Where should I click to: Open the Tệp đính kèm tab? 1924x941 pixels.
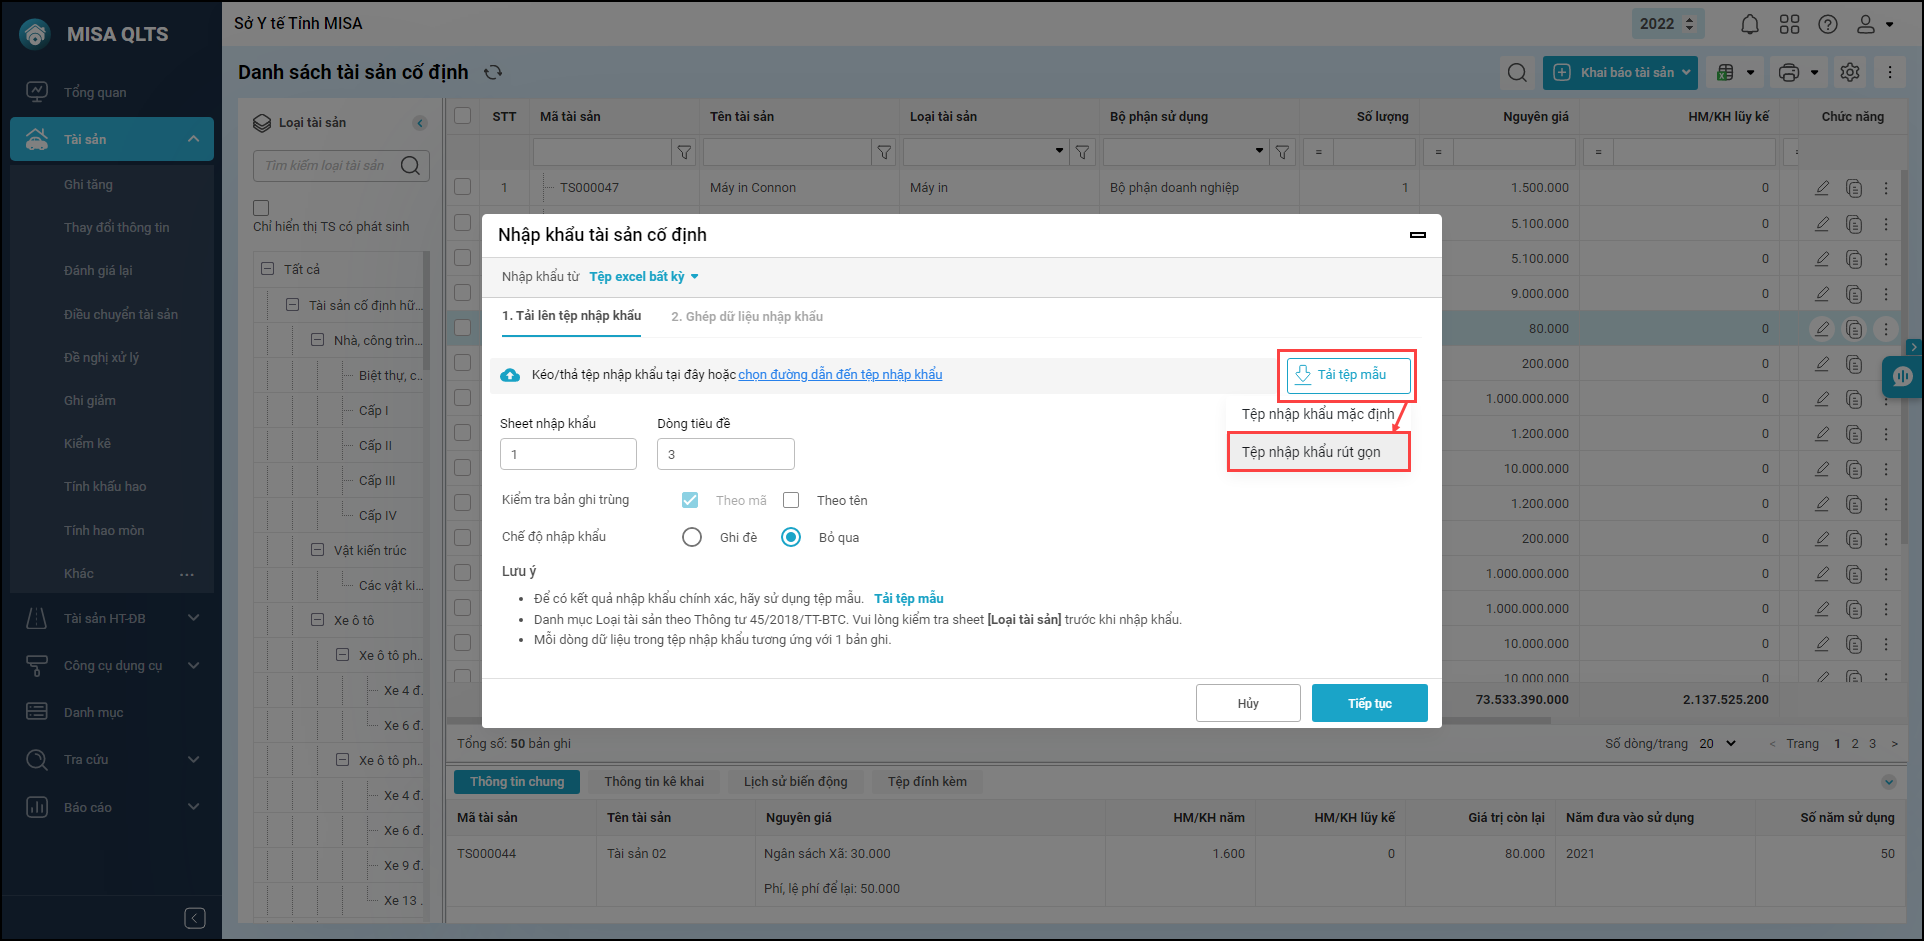pos(927,782)
